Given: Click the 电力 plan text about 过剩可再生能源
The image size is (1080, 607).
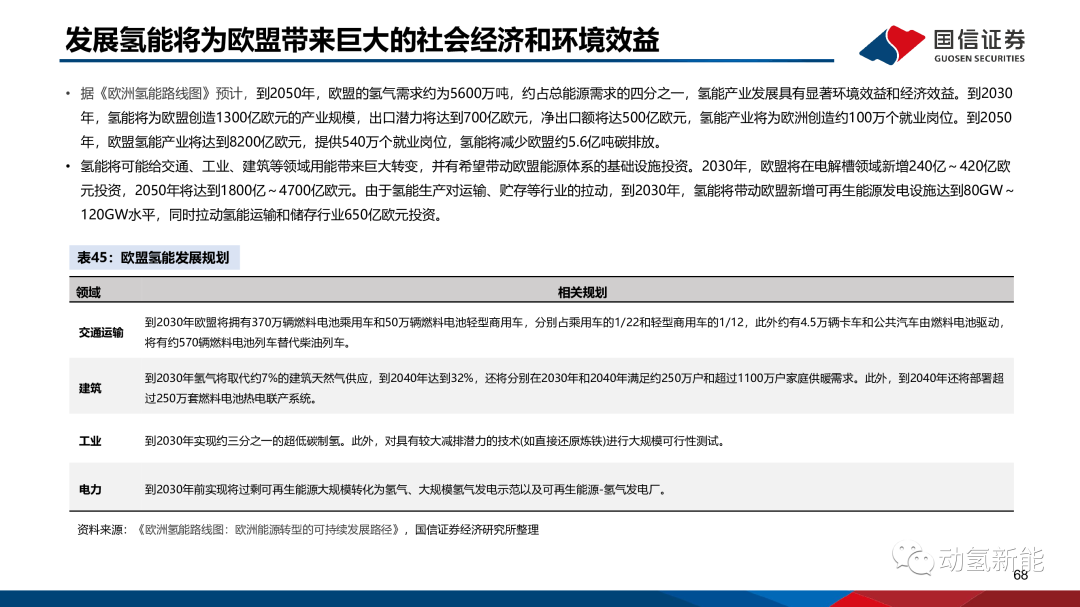Looking at the screenshot, I should [406, 490].
